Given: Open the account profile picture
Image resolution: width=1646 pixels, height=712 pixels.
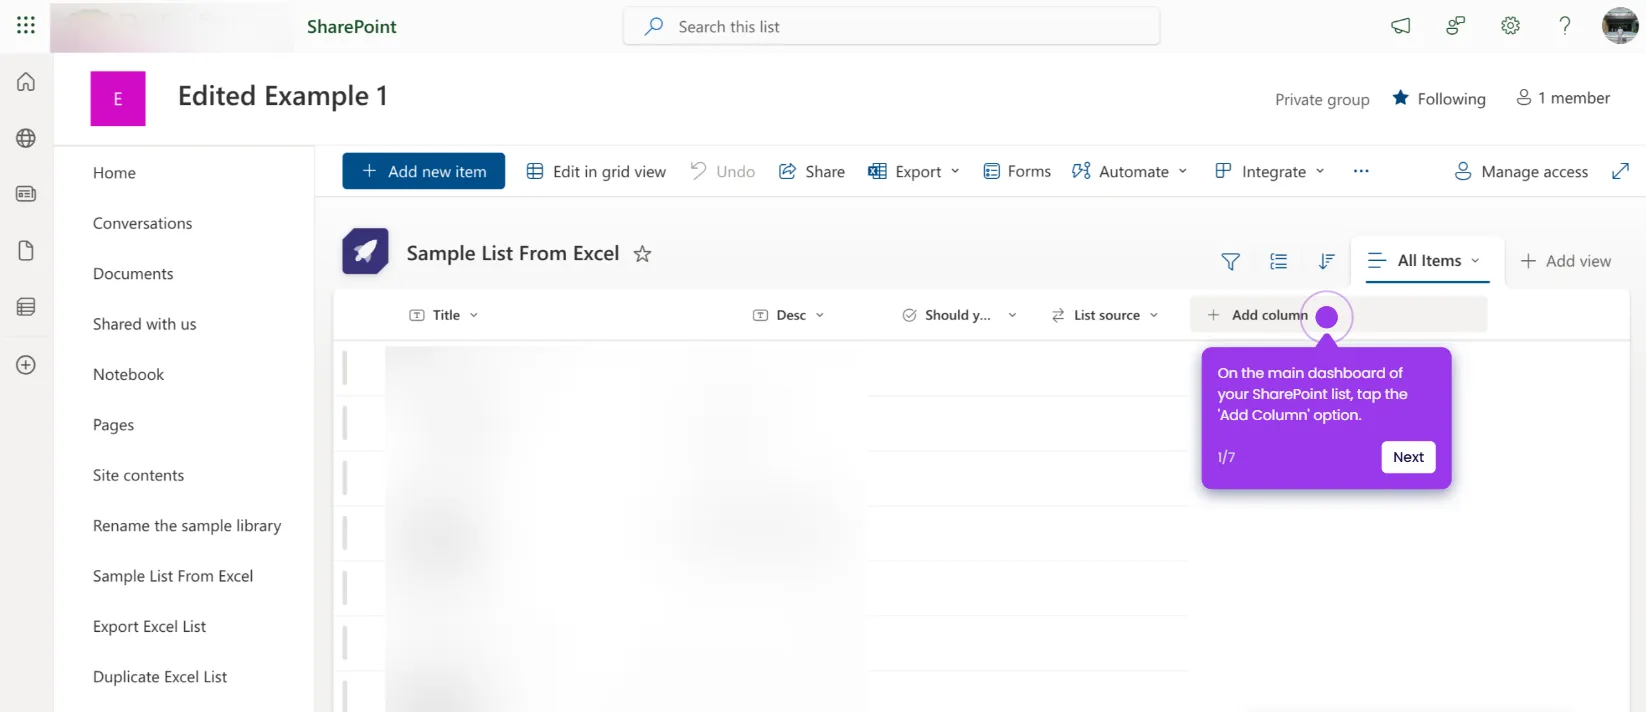Looking at the screenshot, I should (1620, 26).
